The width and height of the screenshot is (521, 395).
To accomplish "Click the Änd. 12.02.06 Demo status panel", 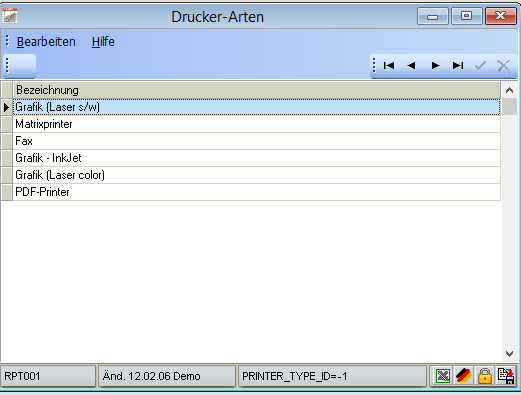I will (x=167, y=376).
